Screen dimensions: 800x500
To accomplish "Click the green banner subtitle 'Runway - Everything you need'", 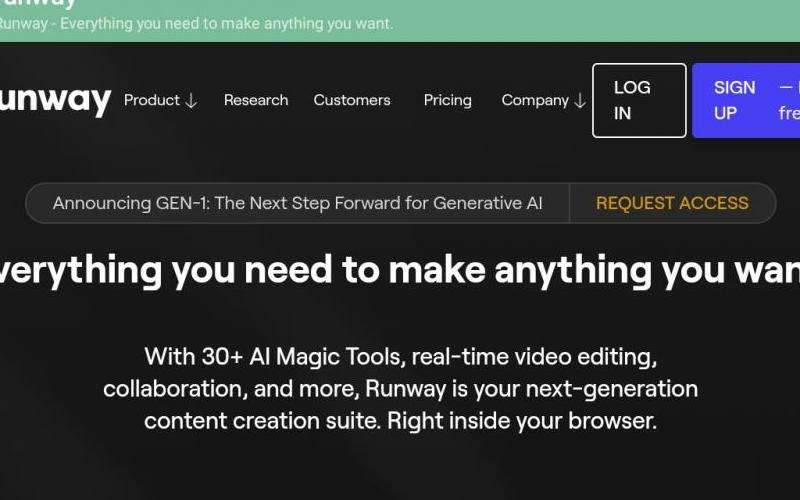I will [x=196, y=24].
